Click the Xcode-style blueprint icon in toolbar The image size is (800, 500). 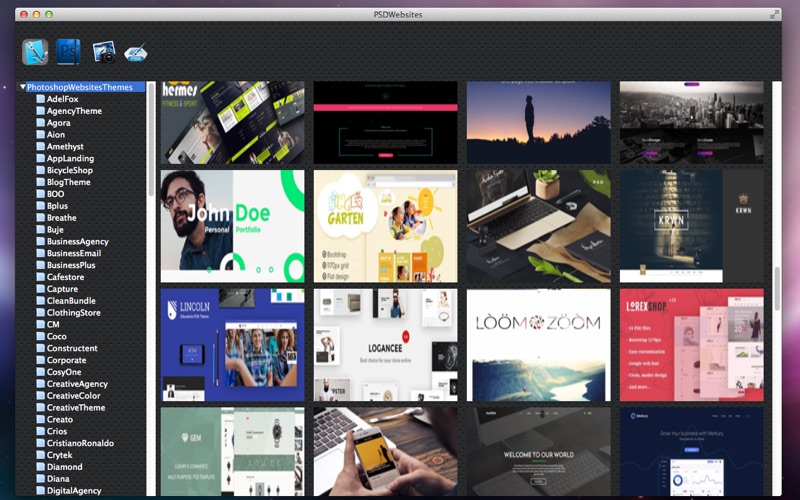pyautogui.click(x=35, y=52)
